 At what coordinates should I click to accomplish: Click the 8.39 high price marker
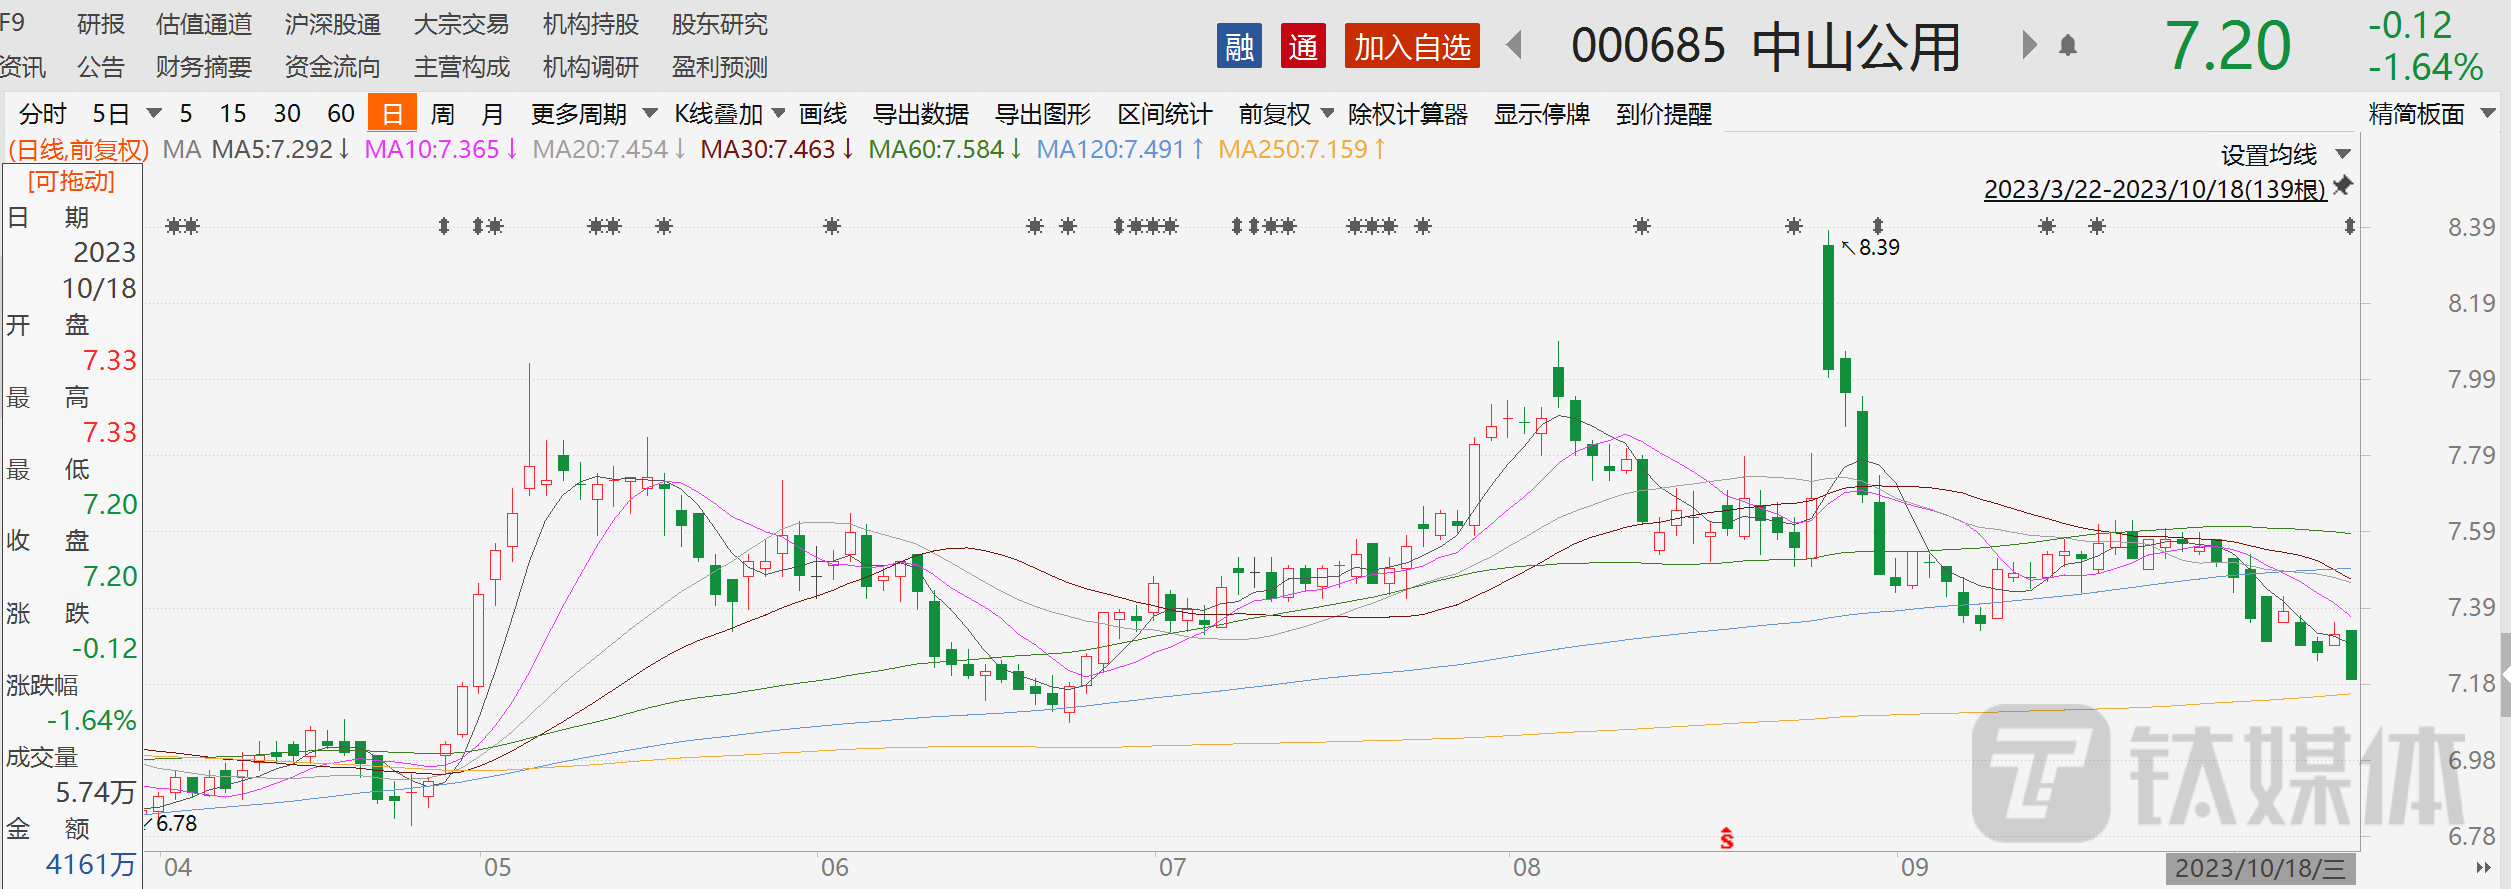tap(1878, 247)
